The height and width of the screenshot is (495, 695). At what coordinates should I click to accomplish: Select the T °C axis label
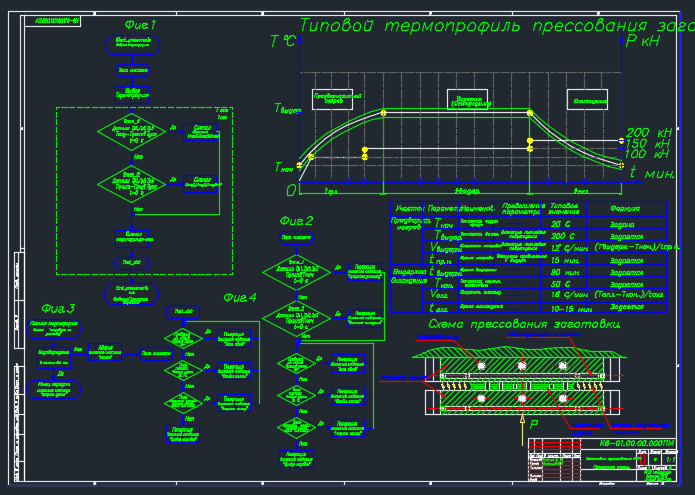(283, 41)
